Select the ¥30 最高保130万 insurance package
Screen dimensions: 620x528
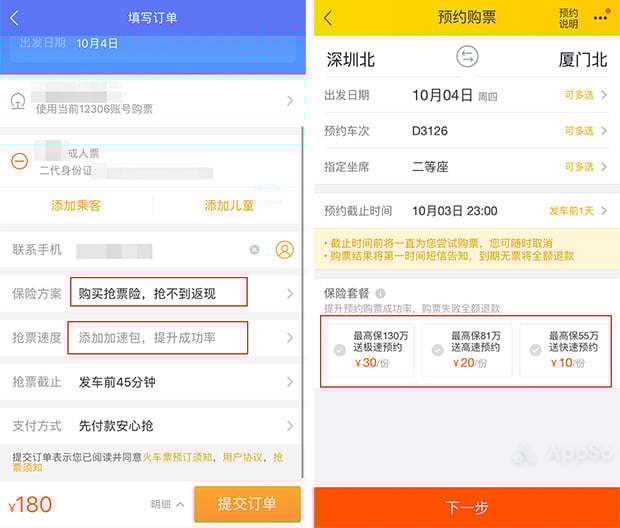[370, 350]
